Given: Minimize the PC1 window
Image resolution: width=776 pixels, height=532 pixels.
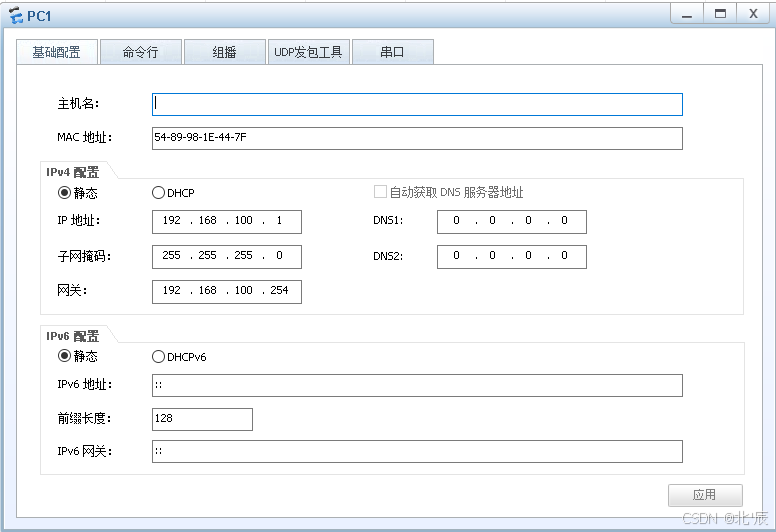Looking at the screenshot, I should point(687,13).
